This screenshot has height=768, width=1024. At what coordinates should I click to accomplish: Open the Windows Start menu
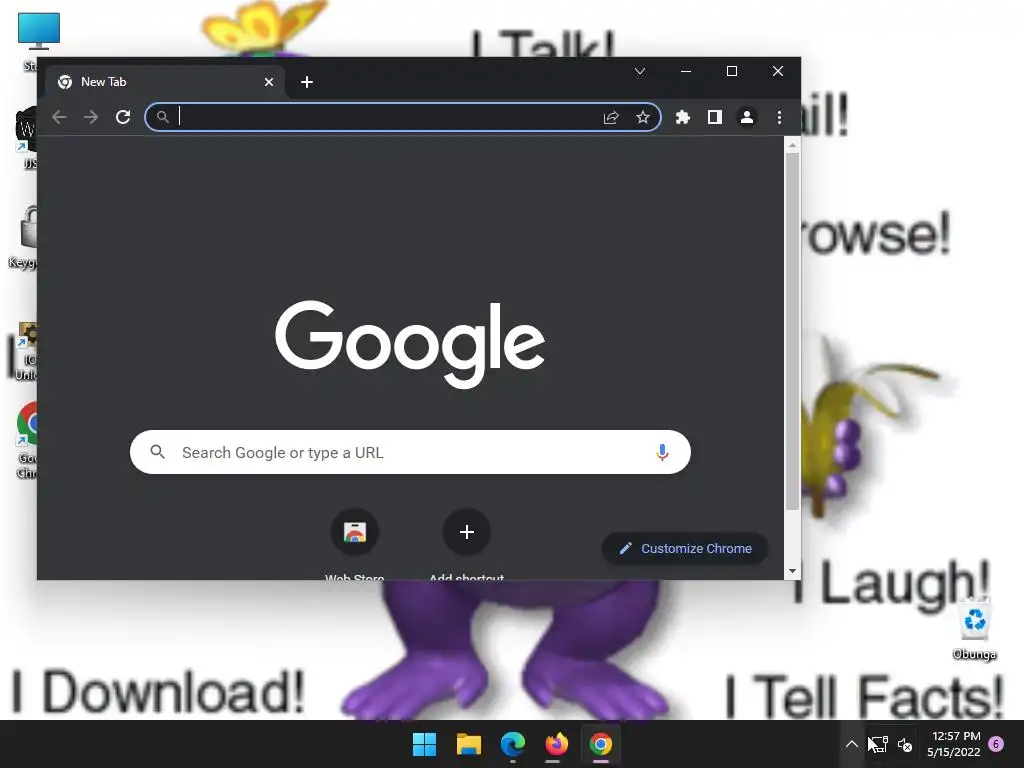coord(424,744)
